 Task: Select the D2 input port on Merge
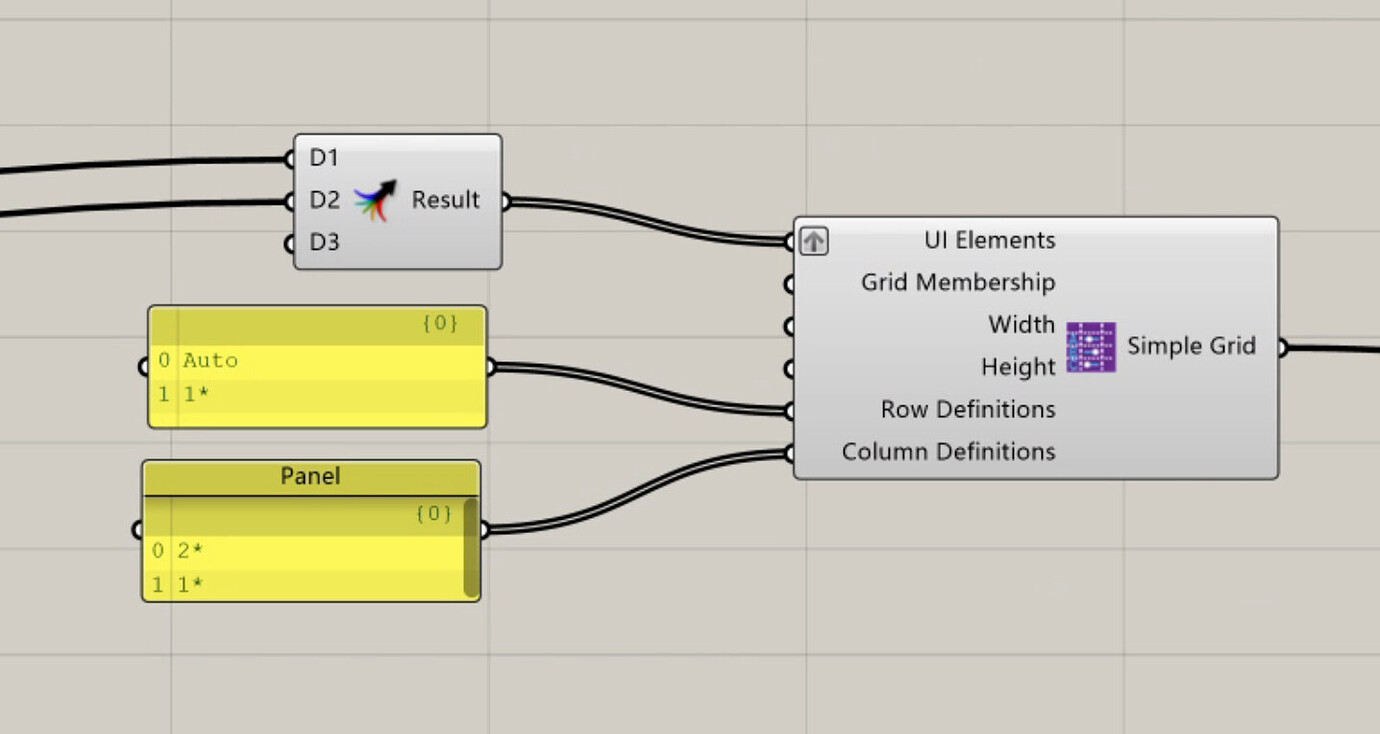pos(291,200)
